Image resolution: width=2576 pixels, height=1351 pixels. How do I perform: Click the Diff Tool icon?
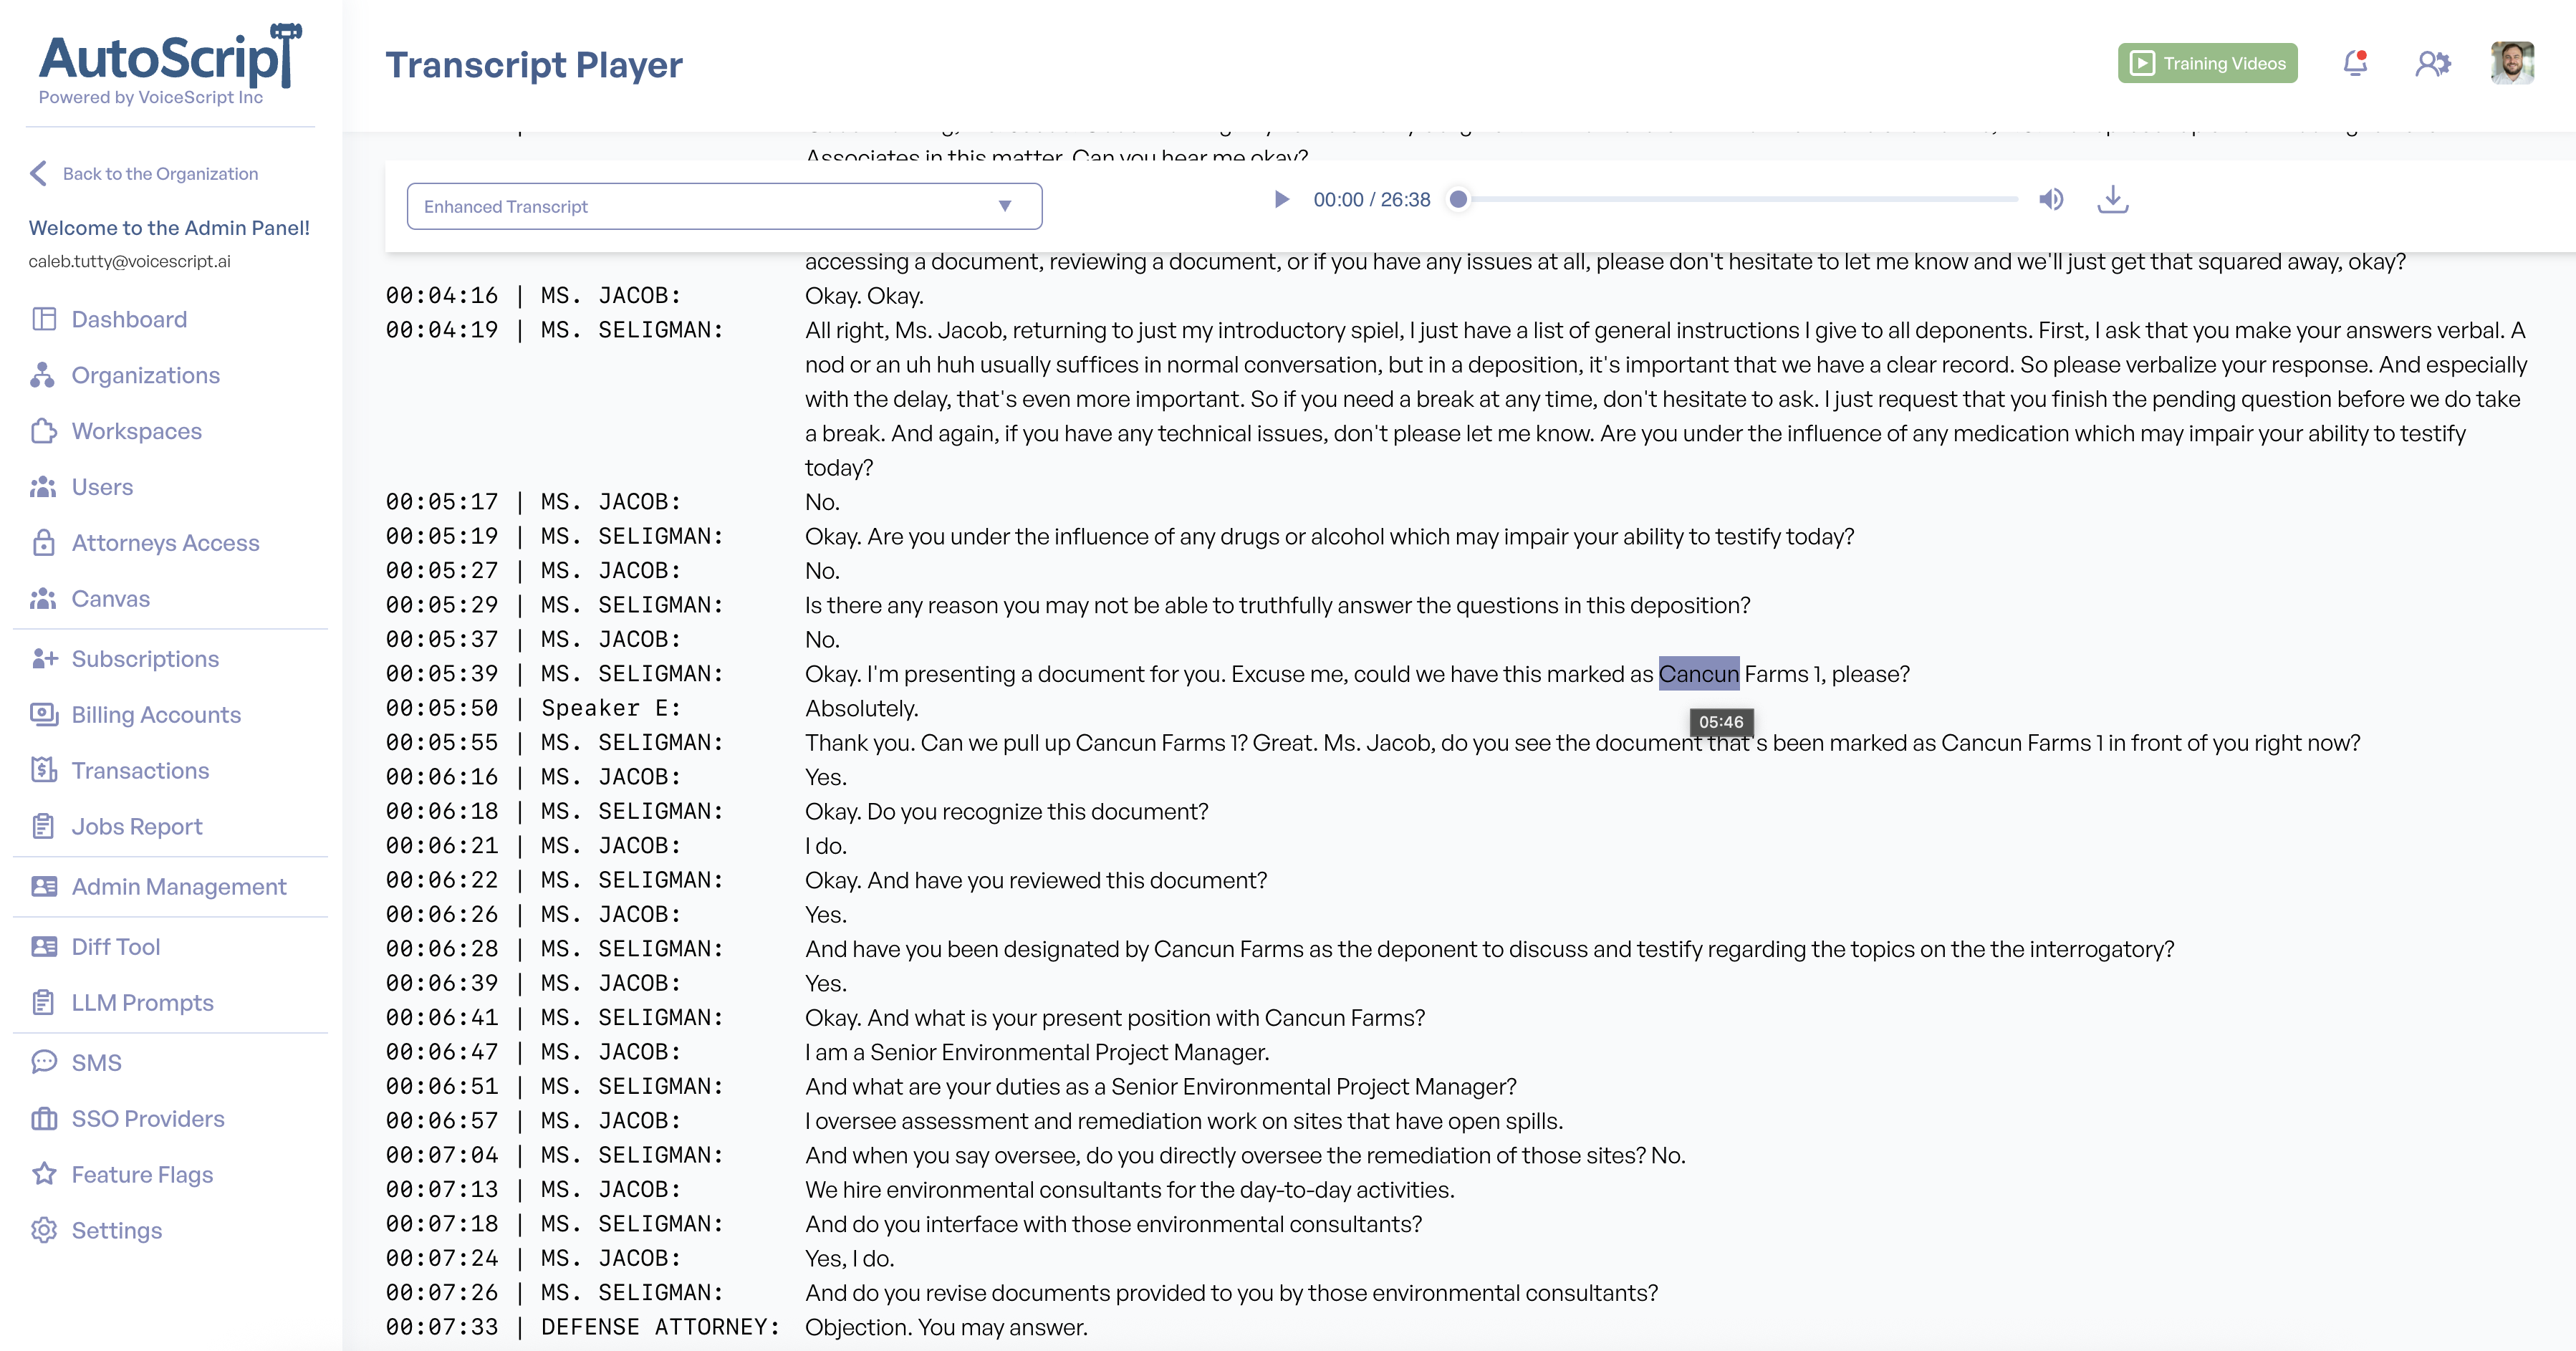[44, 947]
